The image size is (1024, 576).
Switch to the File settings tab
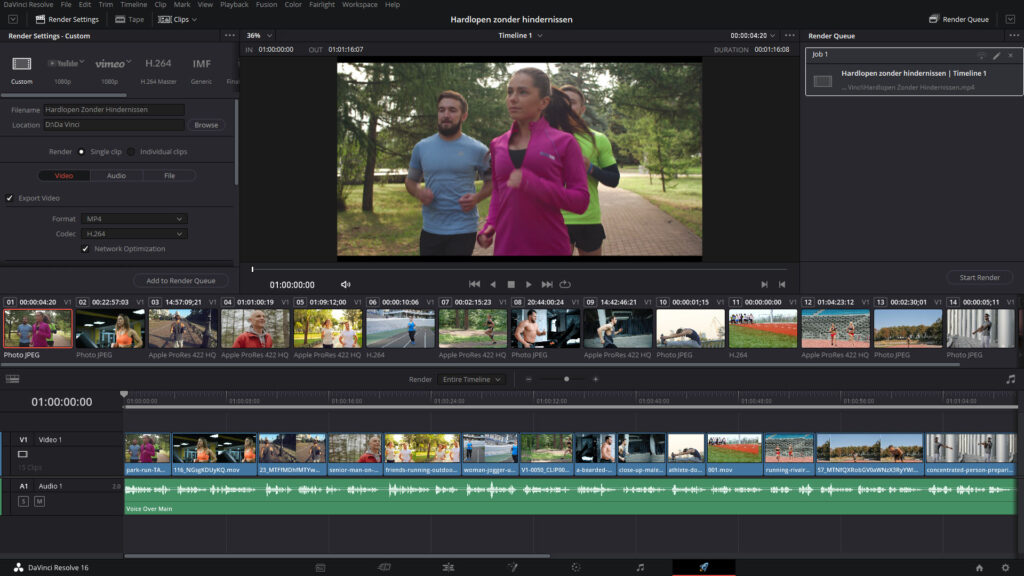[169, 176]
